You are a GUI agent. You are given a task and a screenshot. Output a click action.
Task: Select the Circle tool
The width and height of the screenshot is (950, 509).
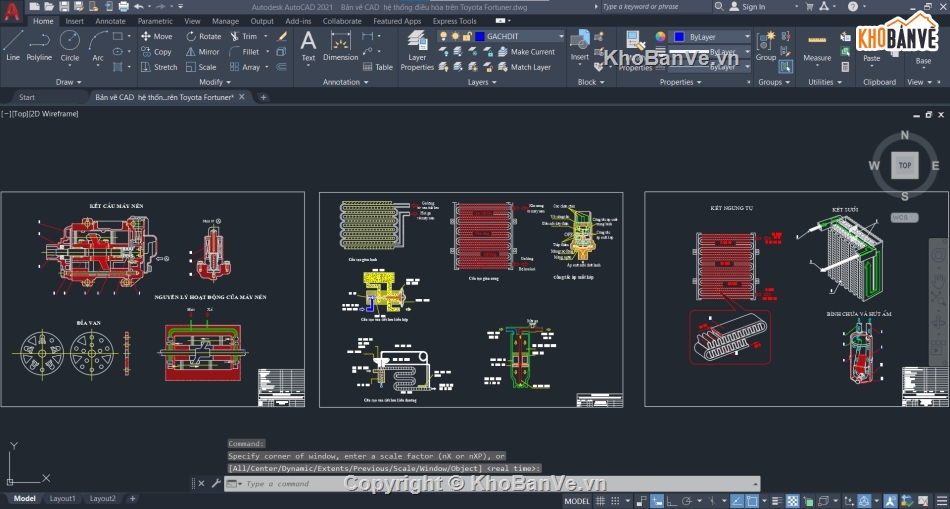tap(70, 45)
